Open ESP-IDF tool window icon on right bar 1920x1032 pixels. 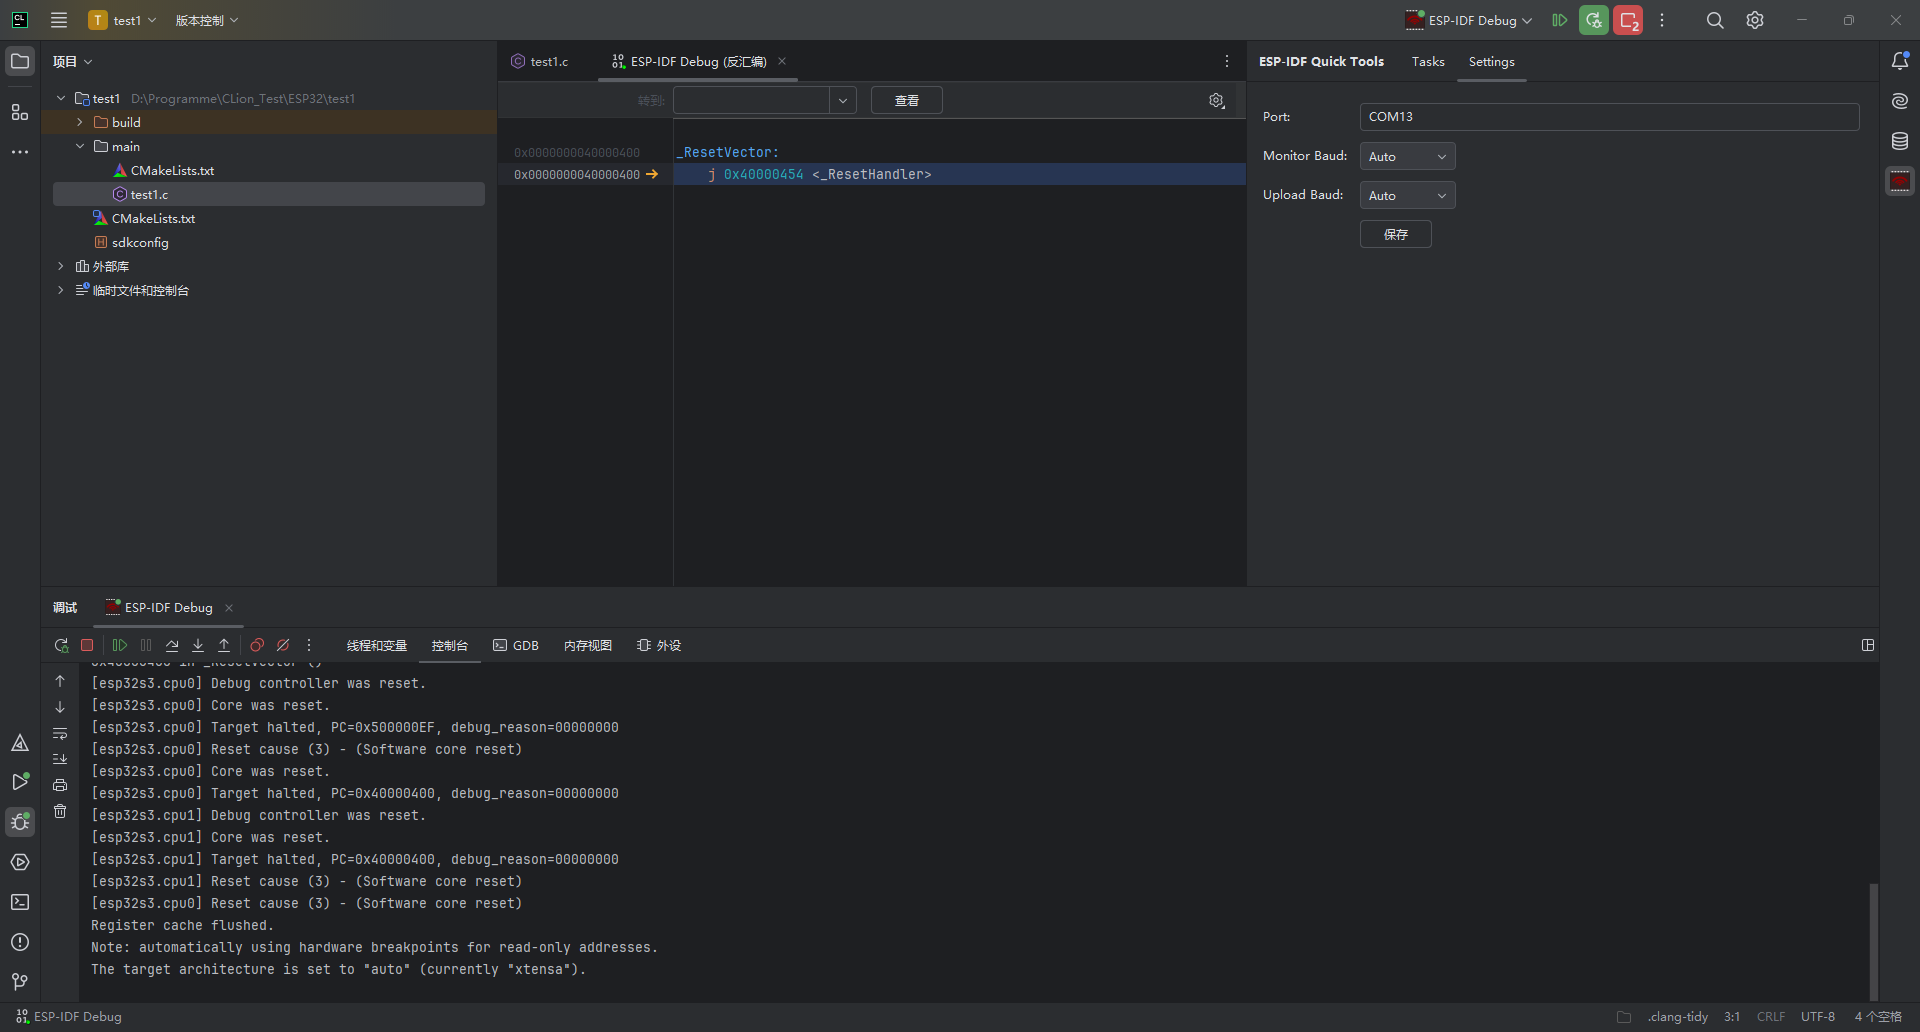(1900, 181)
